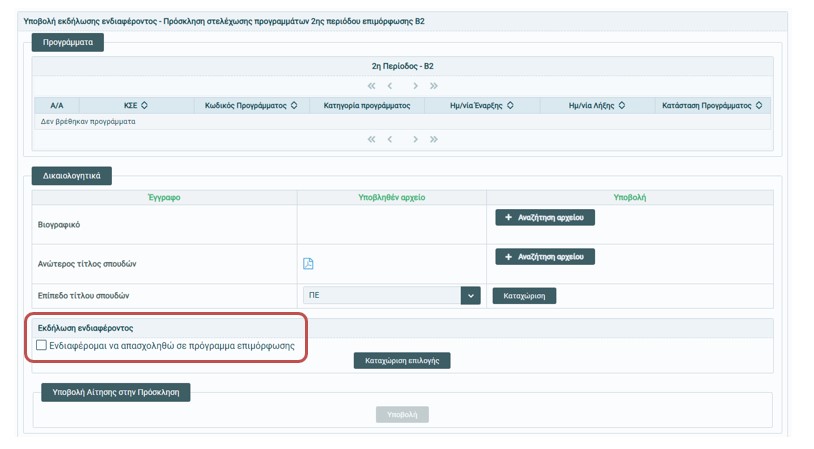Open the Επίπεδο τίτλου σπουδών dropdown
This screenshot has height=449, width=814.
point(470,296)
